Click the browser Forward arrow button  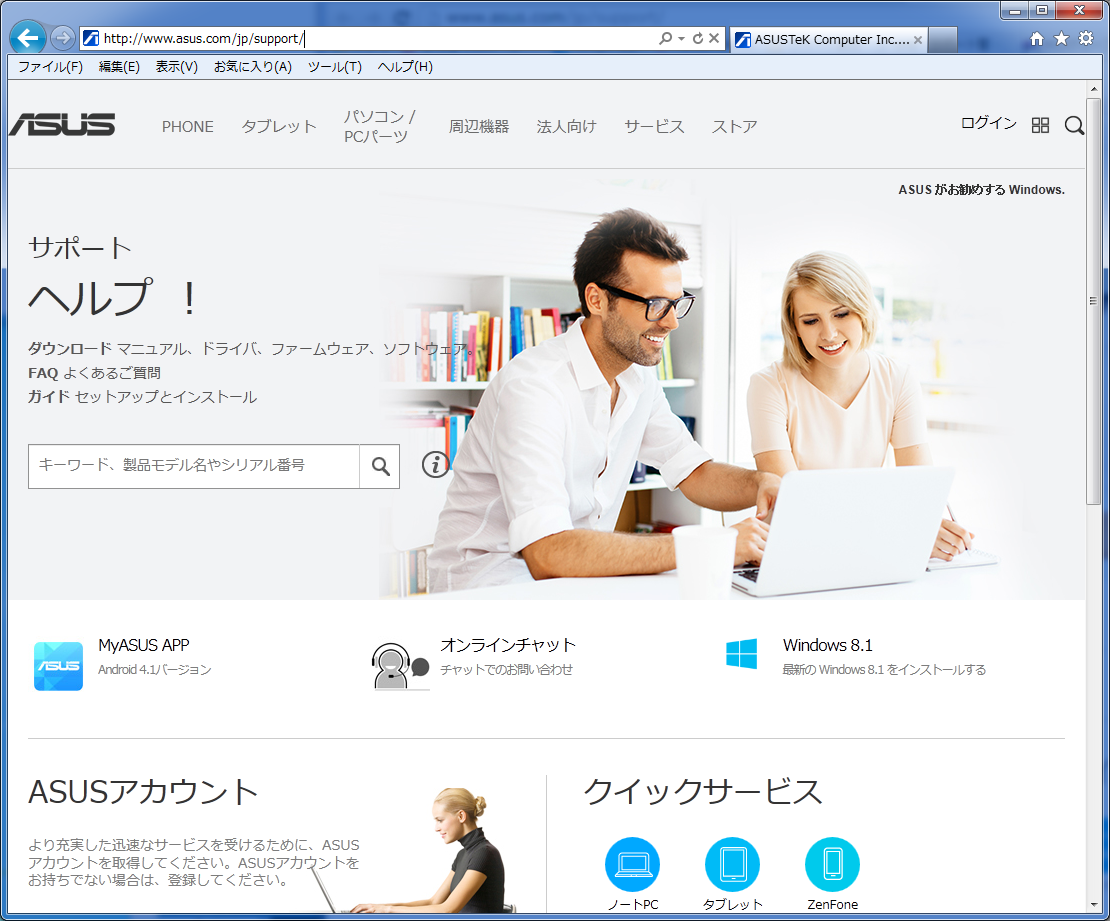coord(63,38)
